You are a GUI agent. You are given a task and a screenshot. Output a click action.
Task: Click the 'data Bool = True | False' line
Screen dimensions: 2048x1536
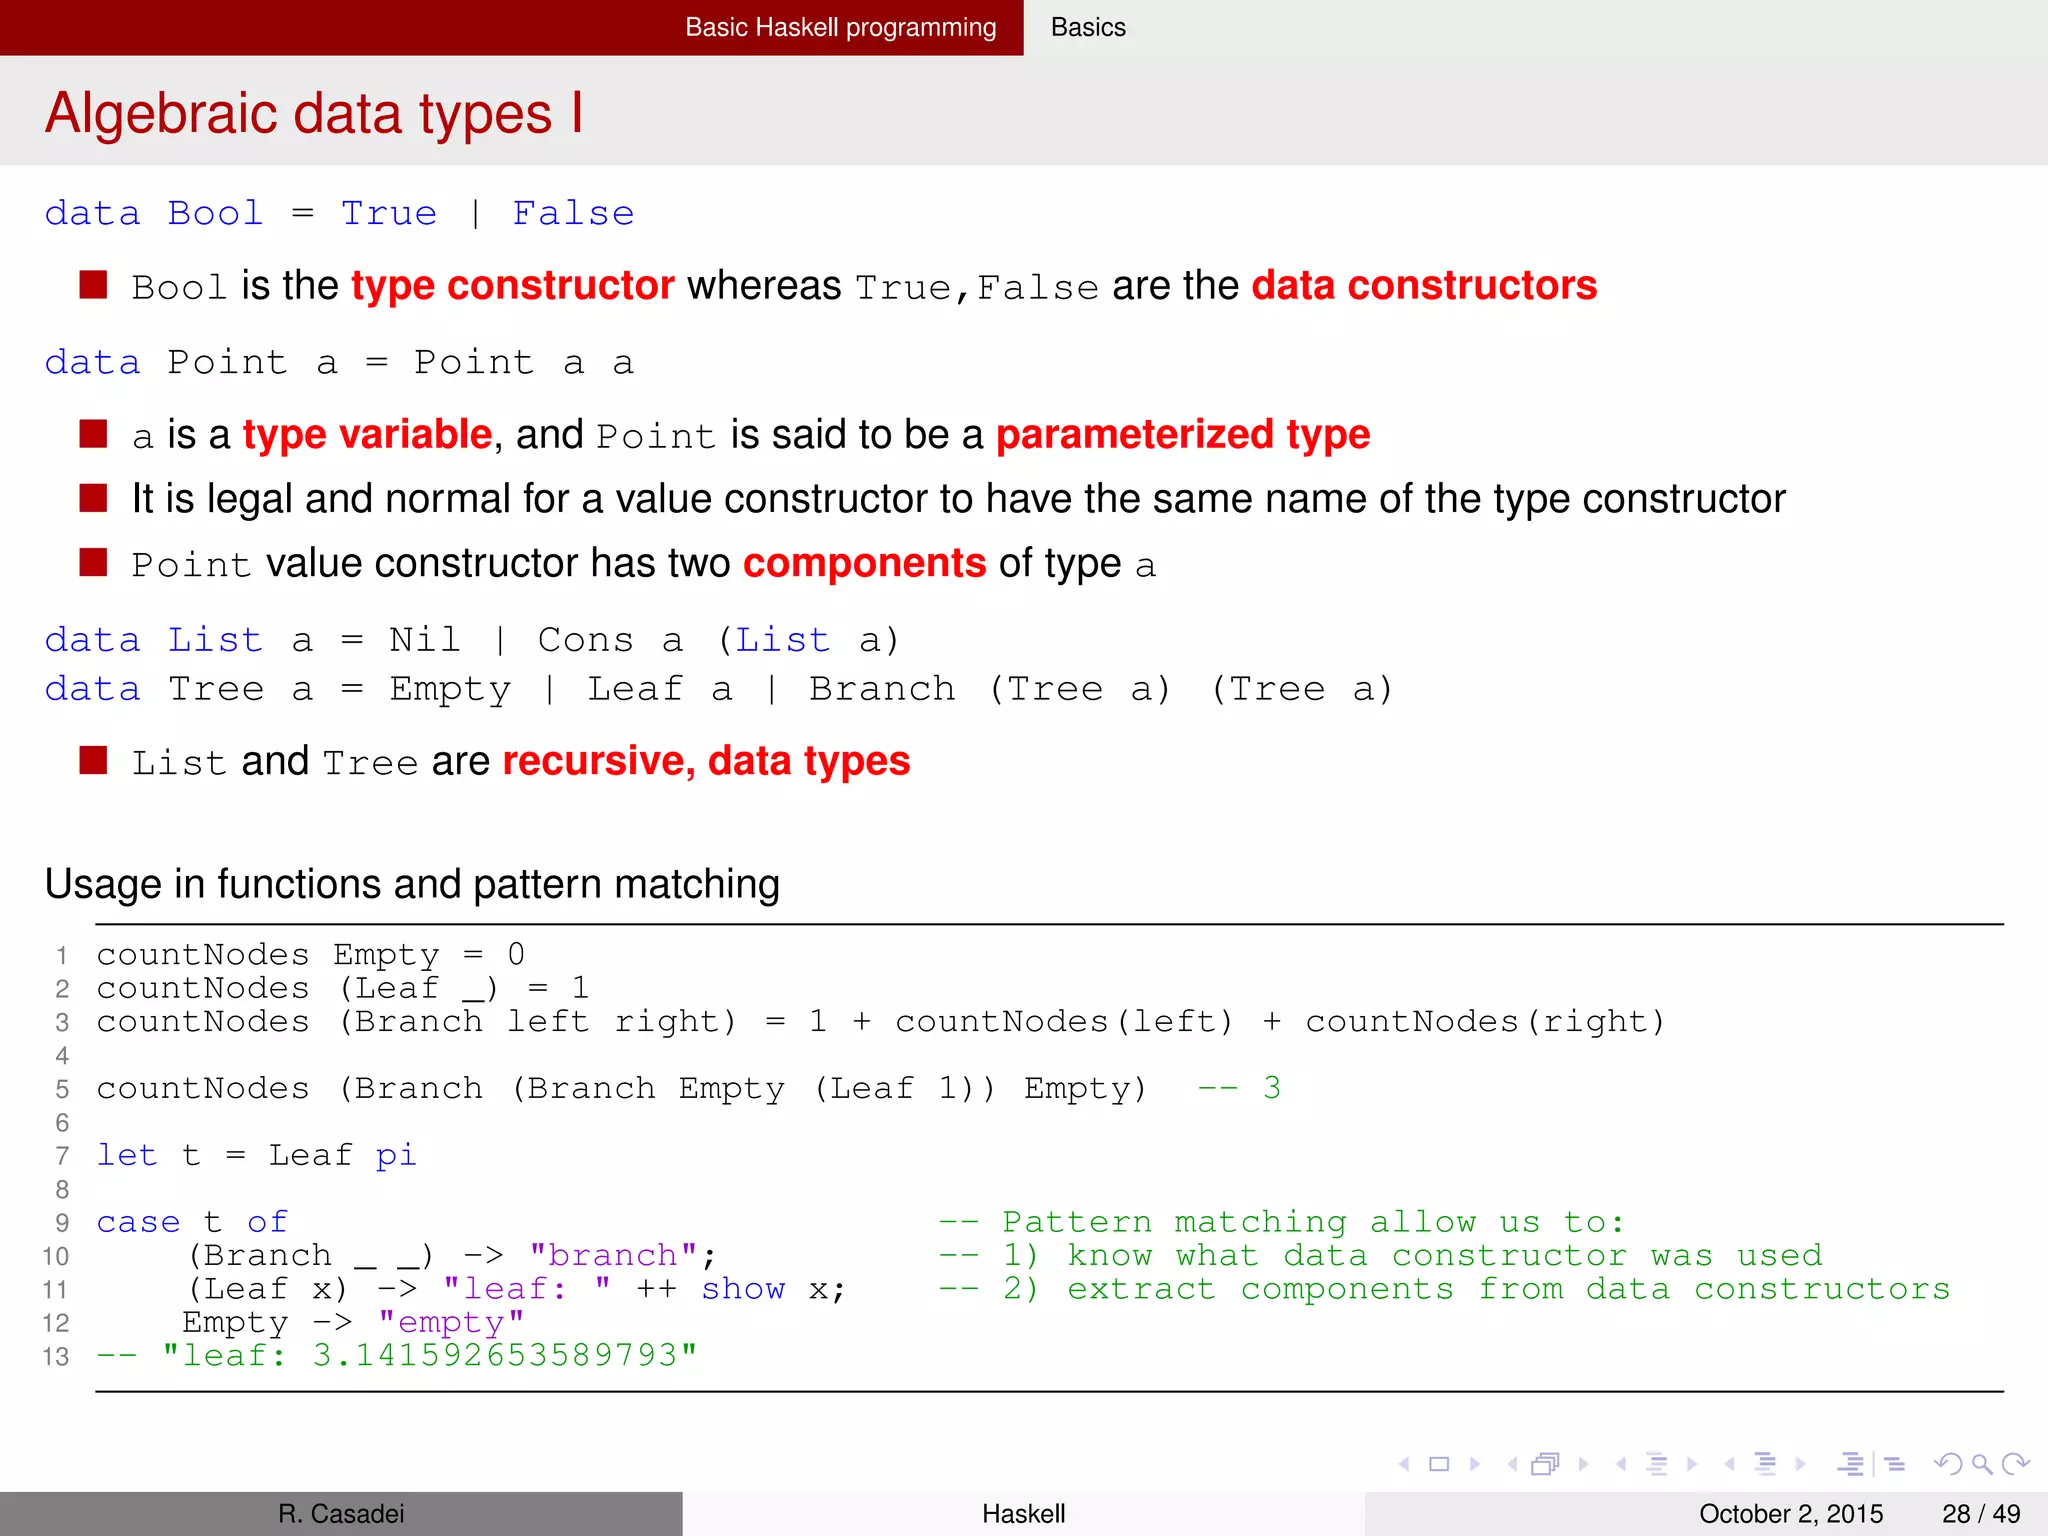point(340,213)
